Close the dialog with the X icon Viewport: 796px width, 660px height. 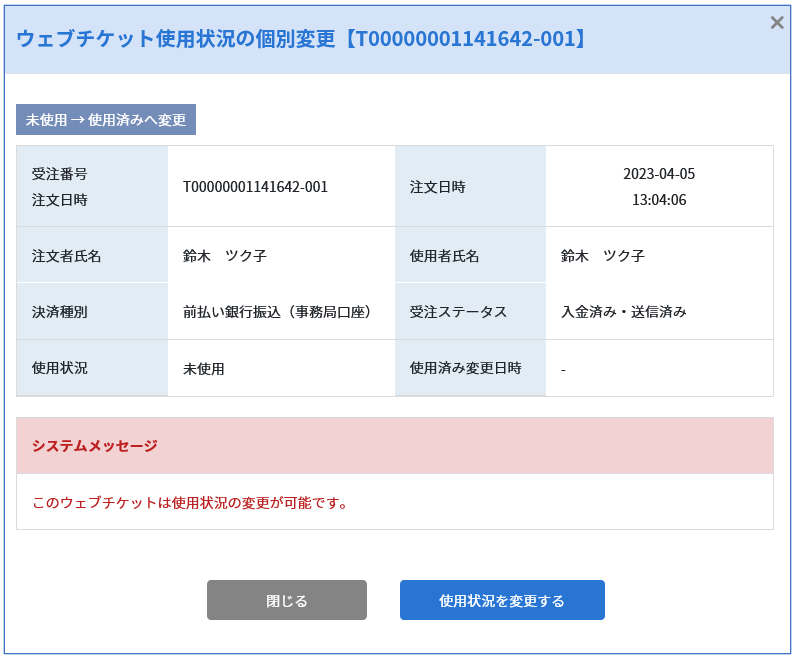(x=776, y=22)
